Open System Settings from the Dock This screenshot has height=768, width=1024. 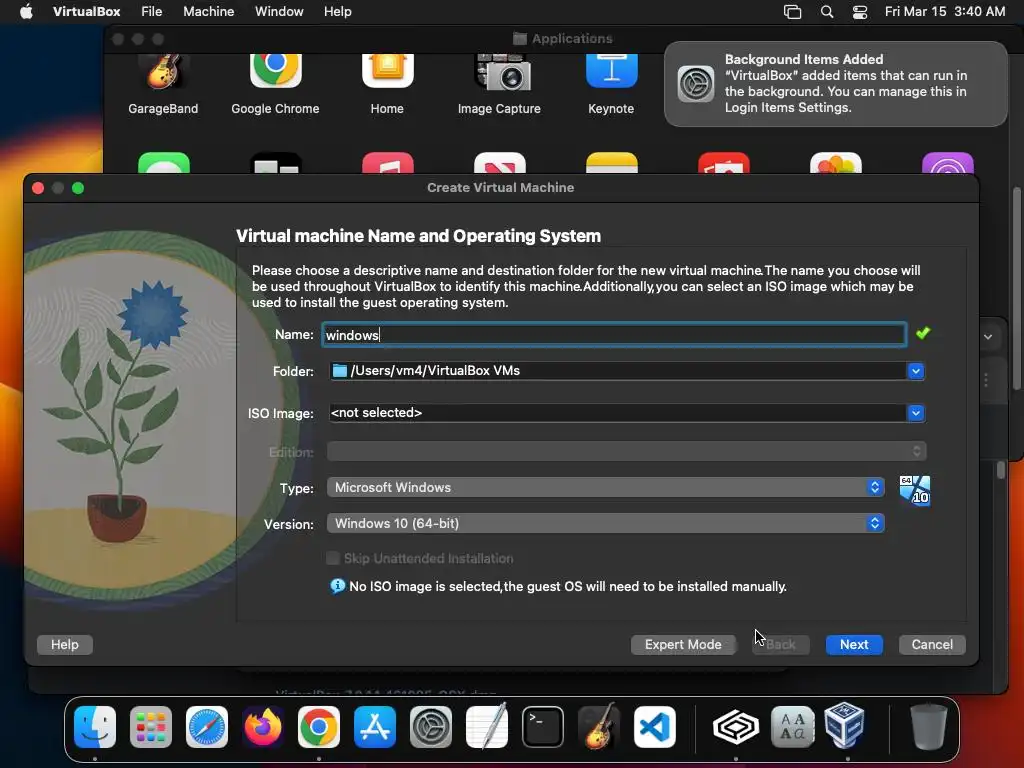tap(431, 727)
